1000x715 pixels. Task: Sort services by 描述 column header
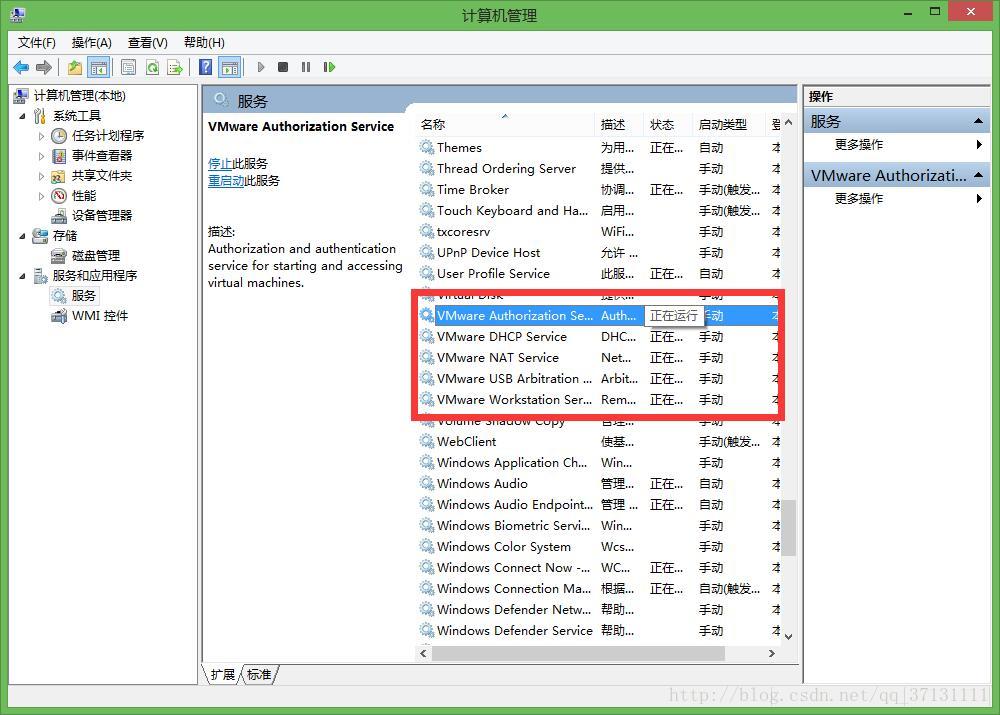(x=619, y=124)
